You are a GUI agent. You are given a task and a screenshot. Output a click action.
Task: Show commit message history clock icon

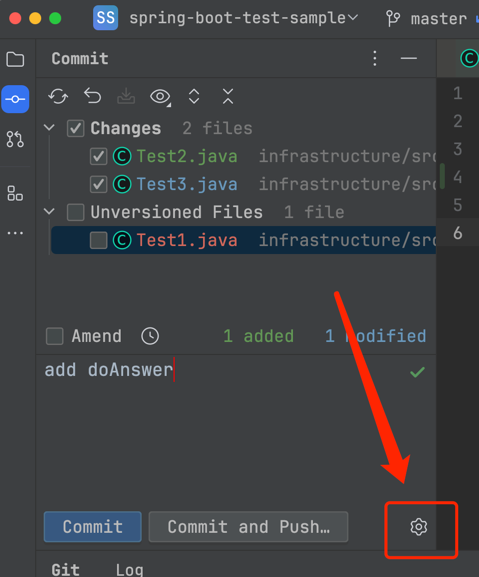click(x=150, y=336)
